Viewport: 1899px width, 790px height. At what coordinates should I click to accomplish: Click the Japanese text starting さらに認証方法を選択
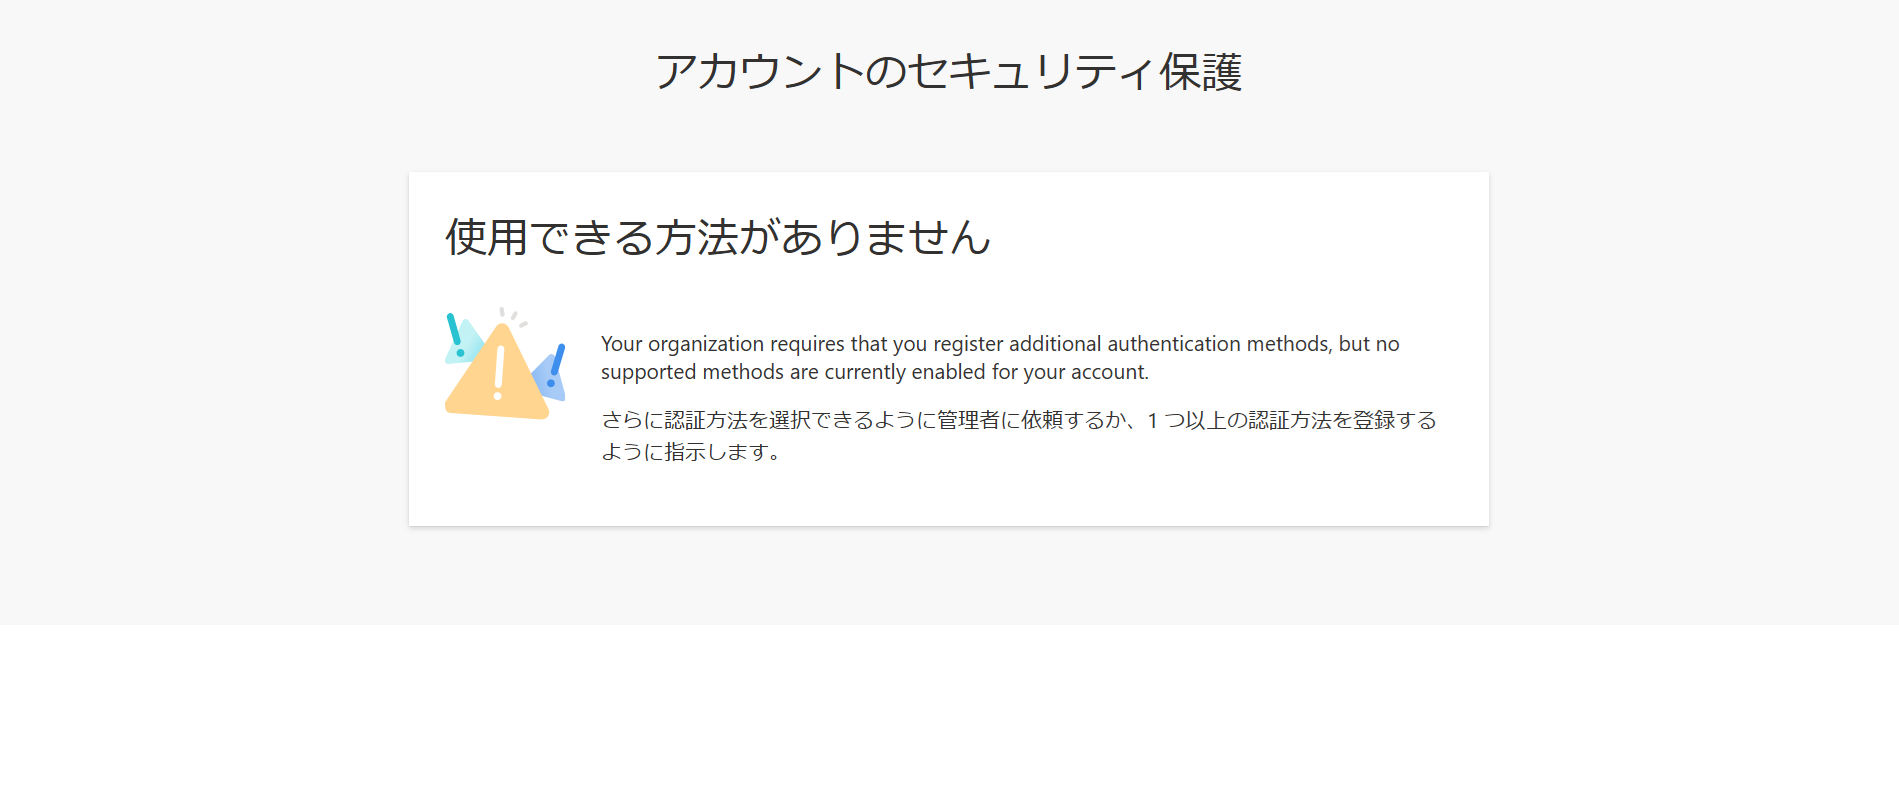tap(1019, 436)
